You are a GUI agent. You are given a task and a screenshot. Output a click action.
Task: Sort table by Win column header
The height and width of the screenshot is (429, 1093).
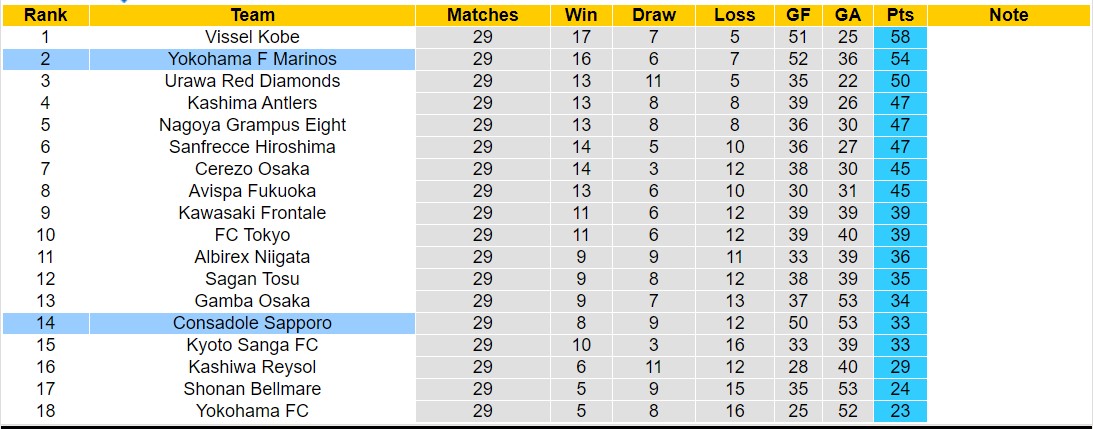(581, 15)
